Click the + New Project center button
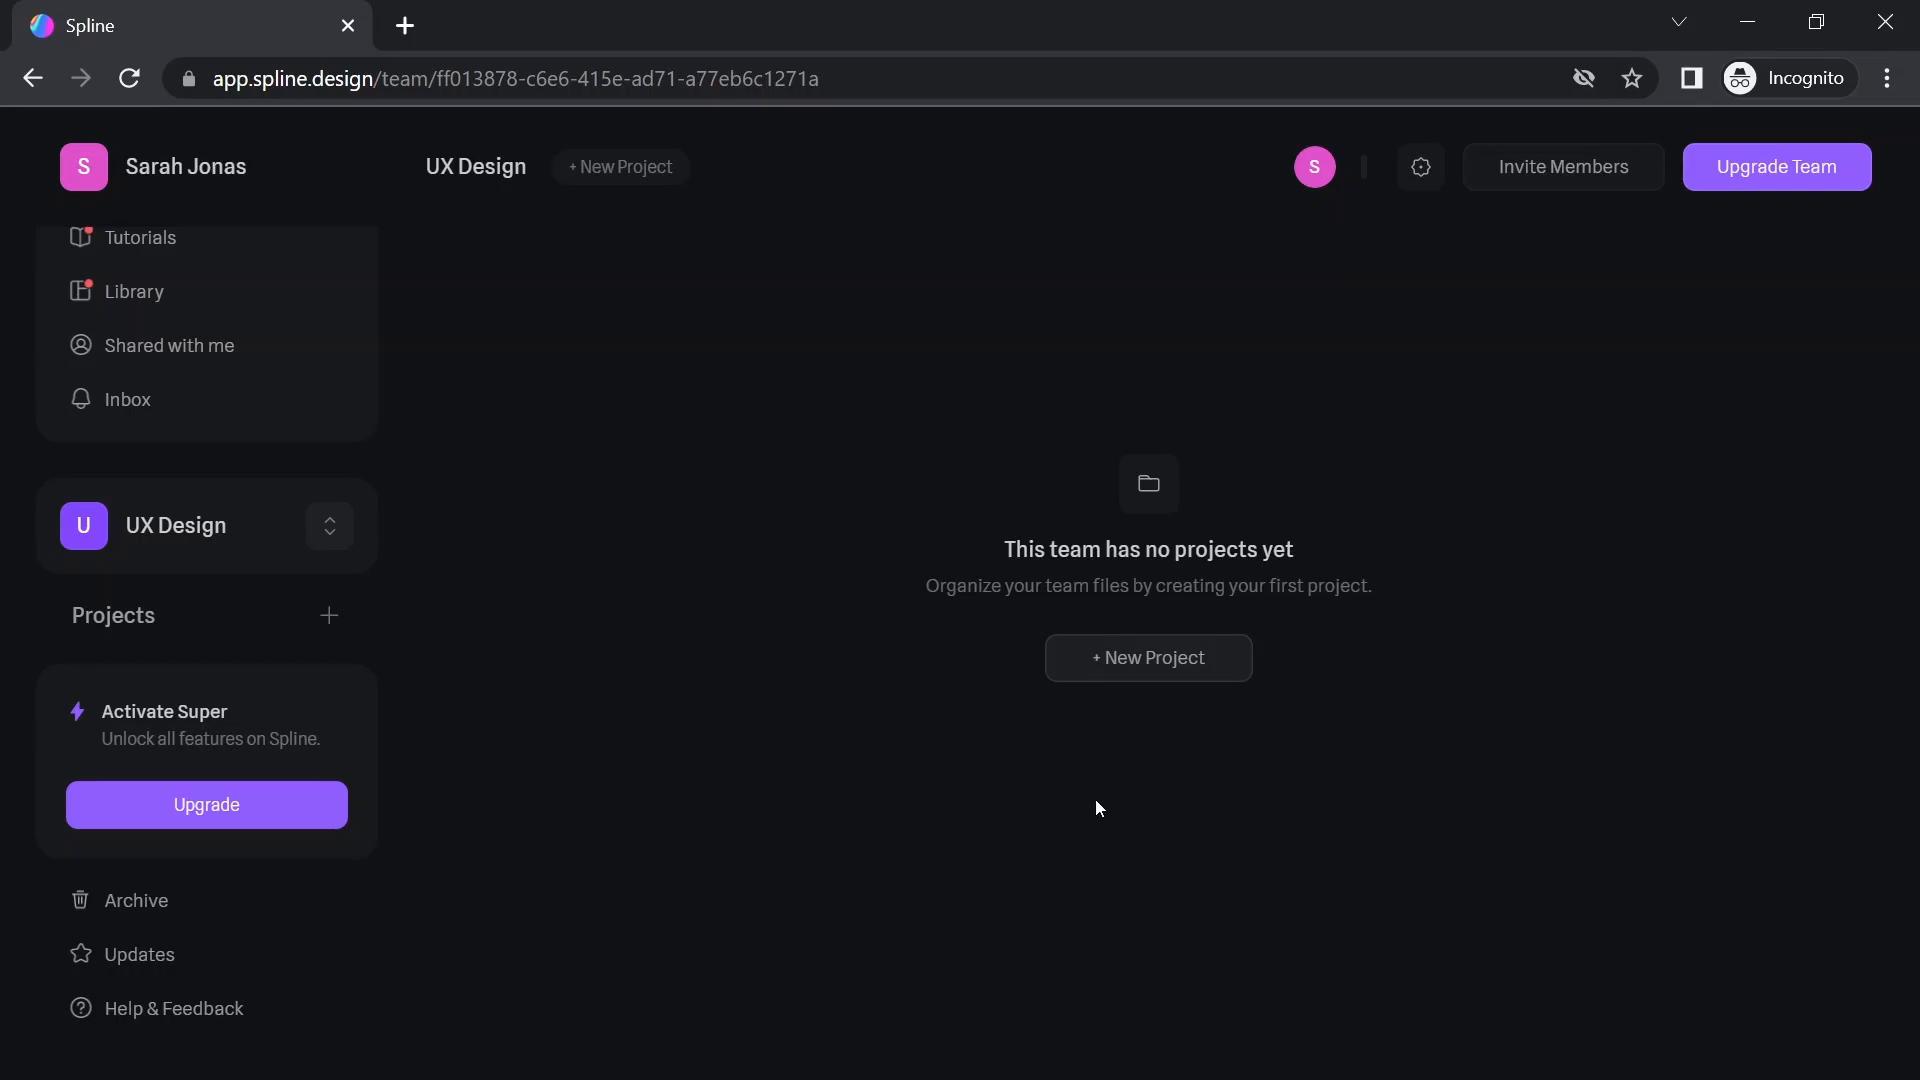1920x1080 pixels. coord(1147,657)
